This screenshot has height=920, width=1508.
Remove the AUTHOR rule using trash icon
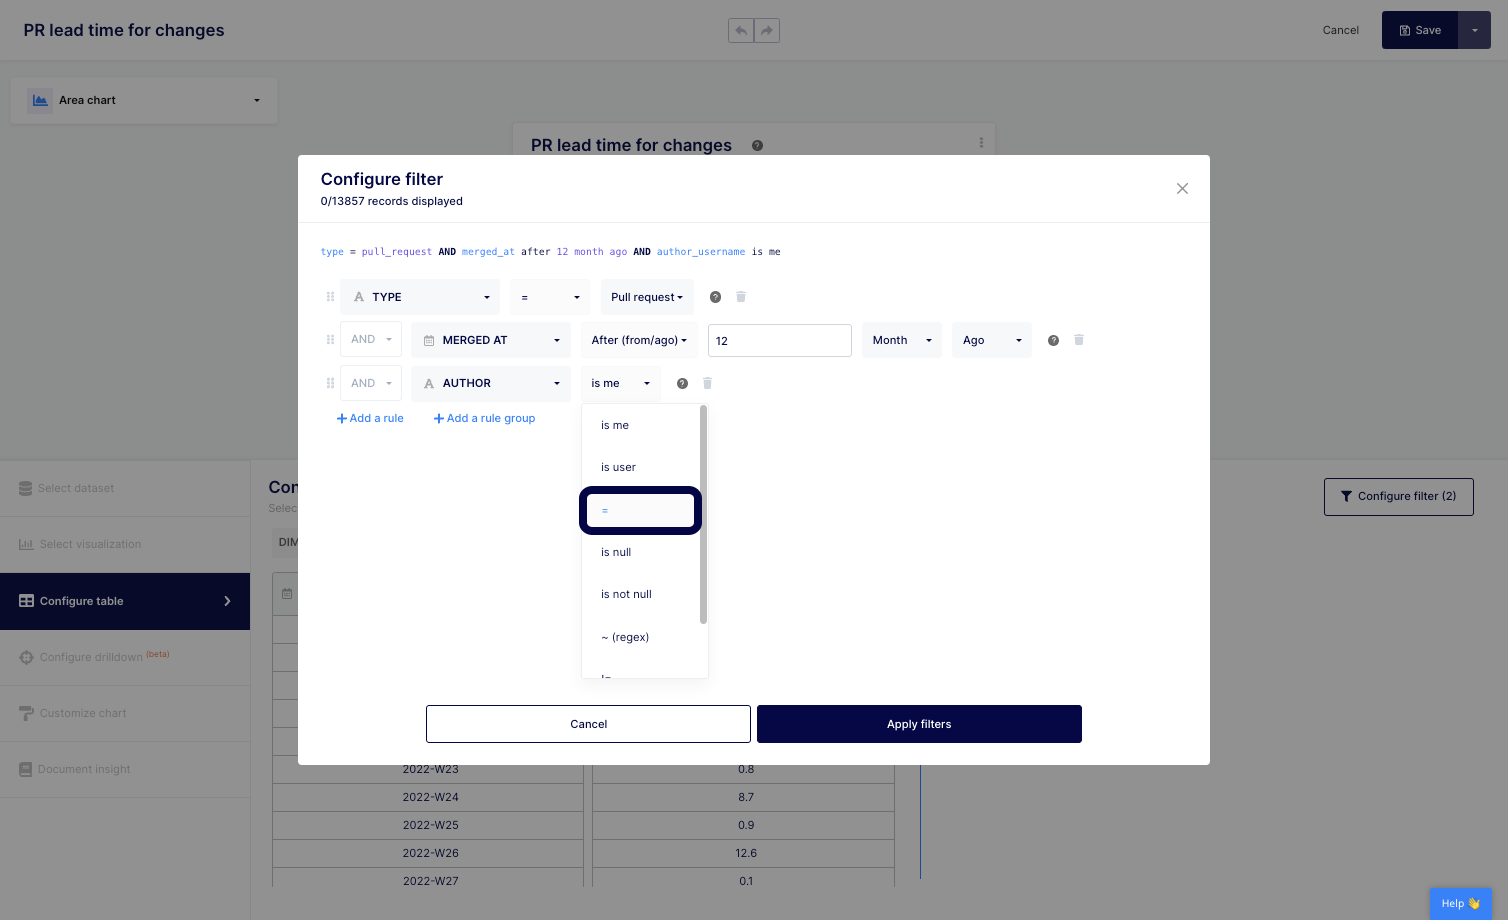[708, 383]
